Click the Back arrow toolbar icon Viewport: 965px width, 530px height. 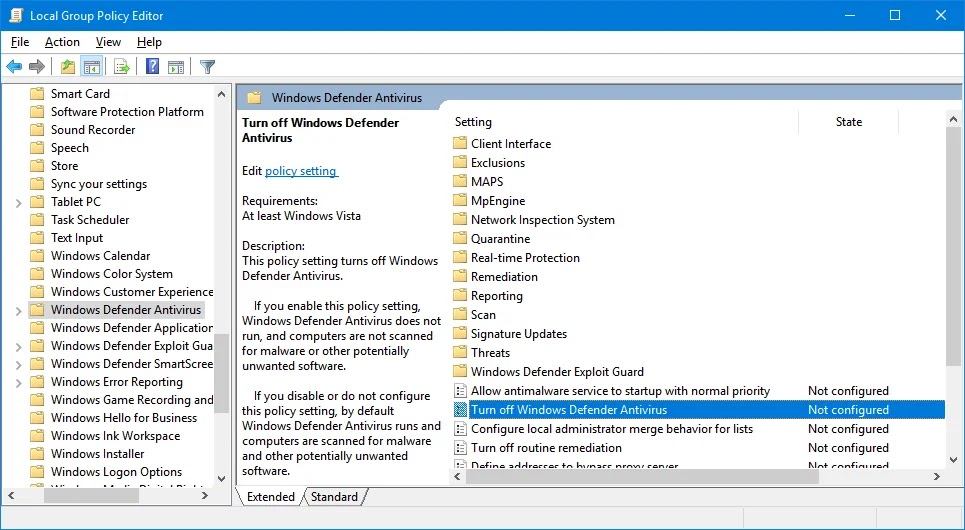point(14,66)
